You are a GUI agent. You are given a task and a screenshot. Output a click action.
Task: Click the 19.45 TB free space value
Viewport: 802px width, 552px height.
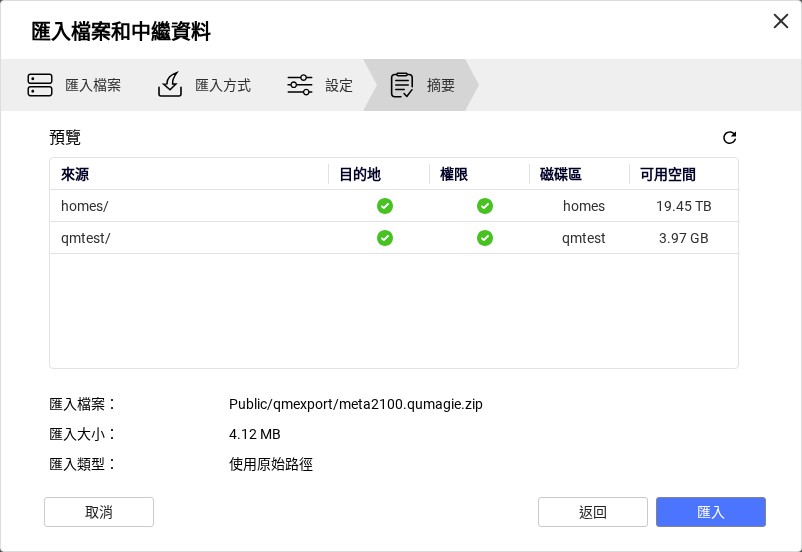[684, 206]
